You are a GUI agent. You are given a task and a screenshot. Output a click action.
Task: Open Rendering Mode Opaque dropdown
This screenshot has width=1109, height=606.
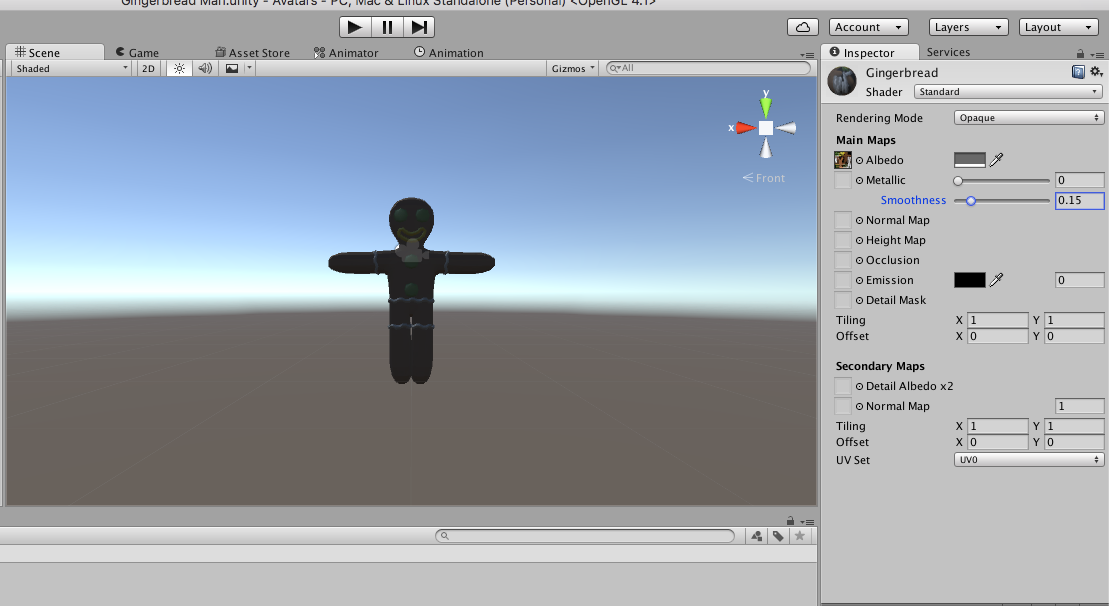coord(1028,118)
